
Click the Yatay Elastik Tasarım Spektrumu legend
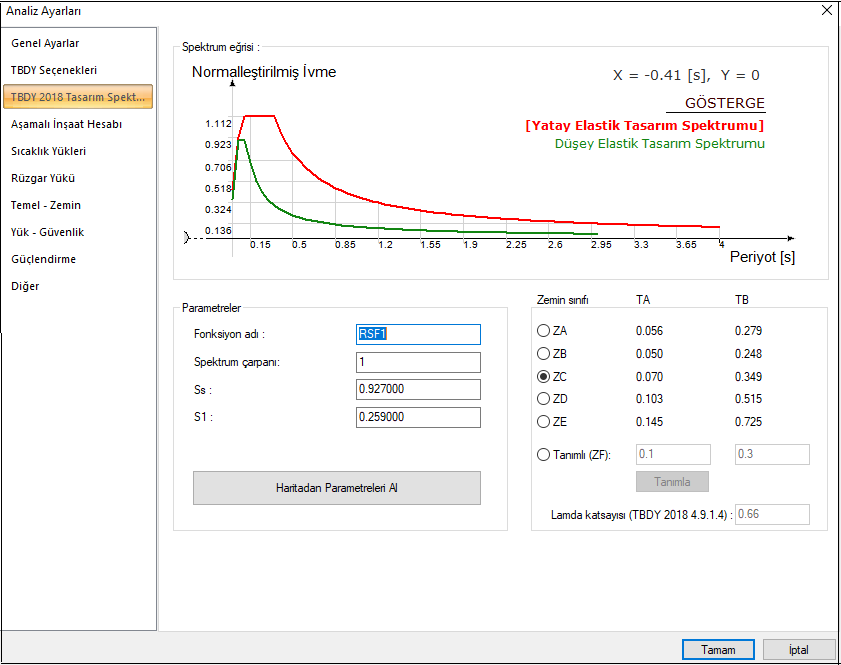coord(644,126)
